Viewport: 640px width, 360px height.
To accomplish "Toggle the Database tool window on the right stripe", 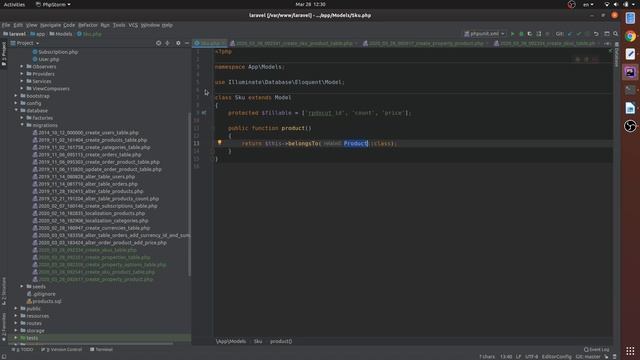I will tap(616, 55).
